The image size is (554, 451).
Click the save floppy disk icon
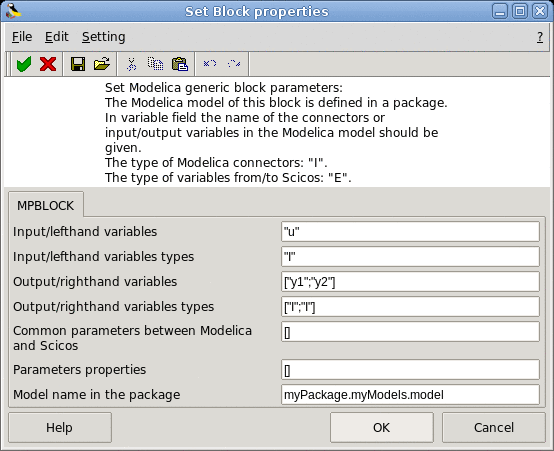click(78, 64)
